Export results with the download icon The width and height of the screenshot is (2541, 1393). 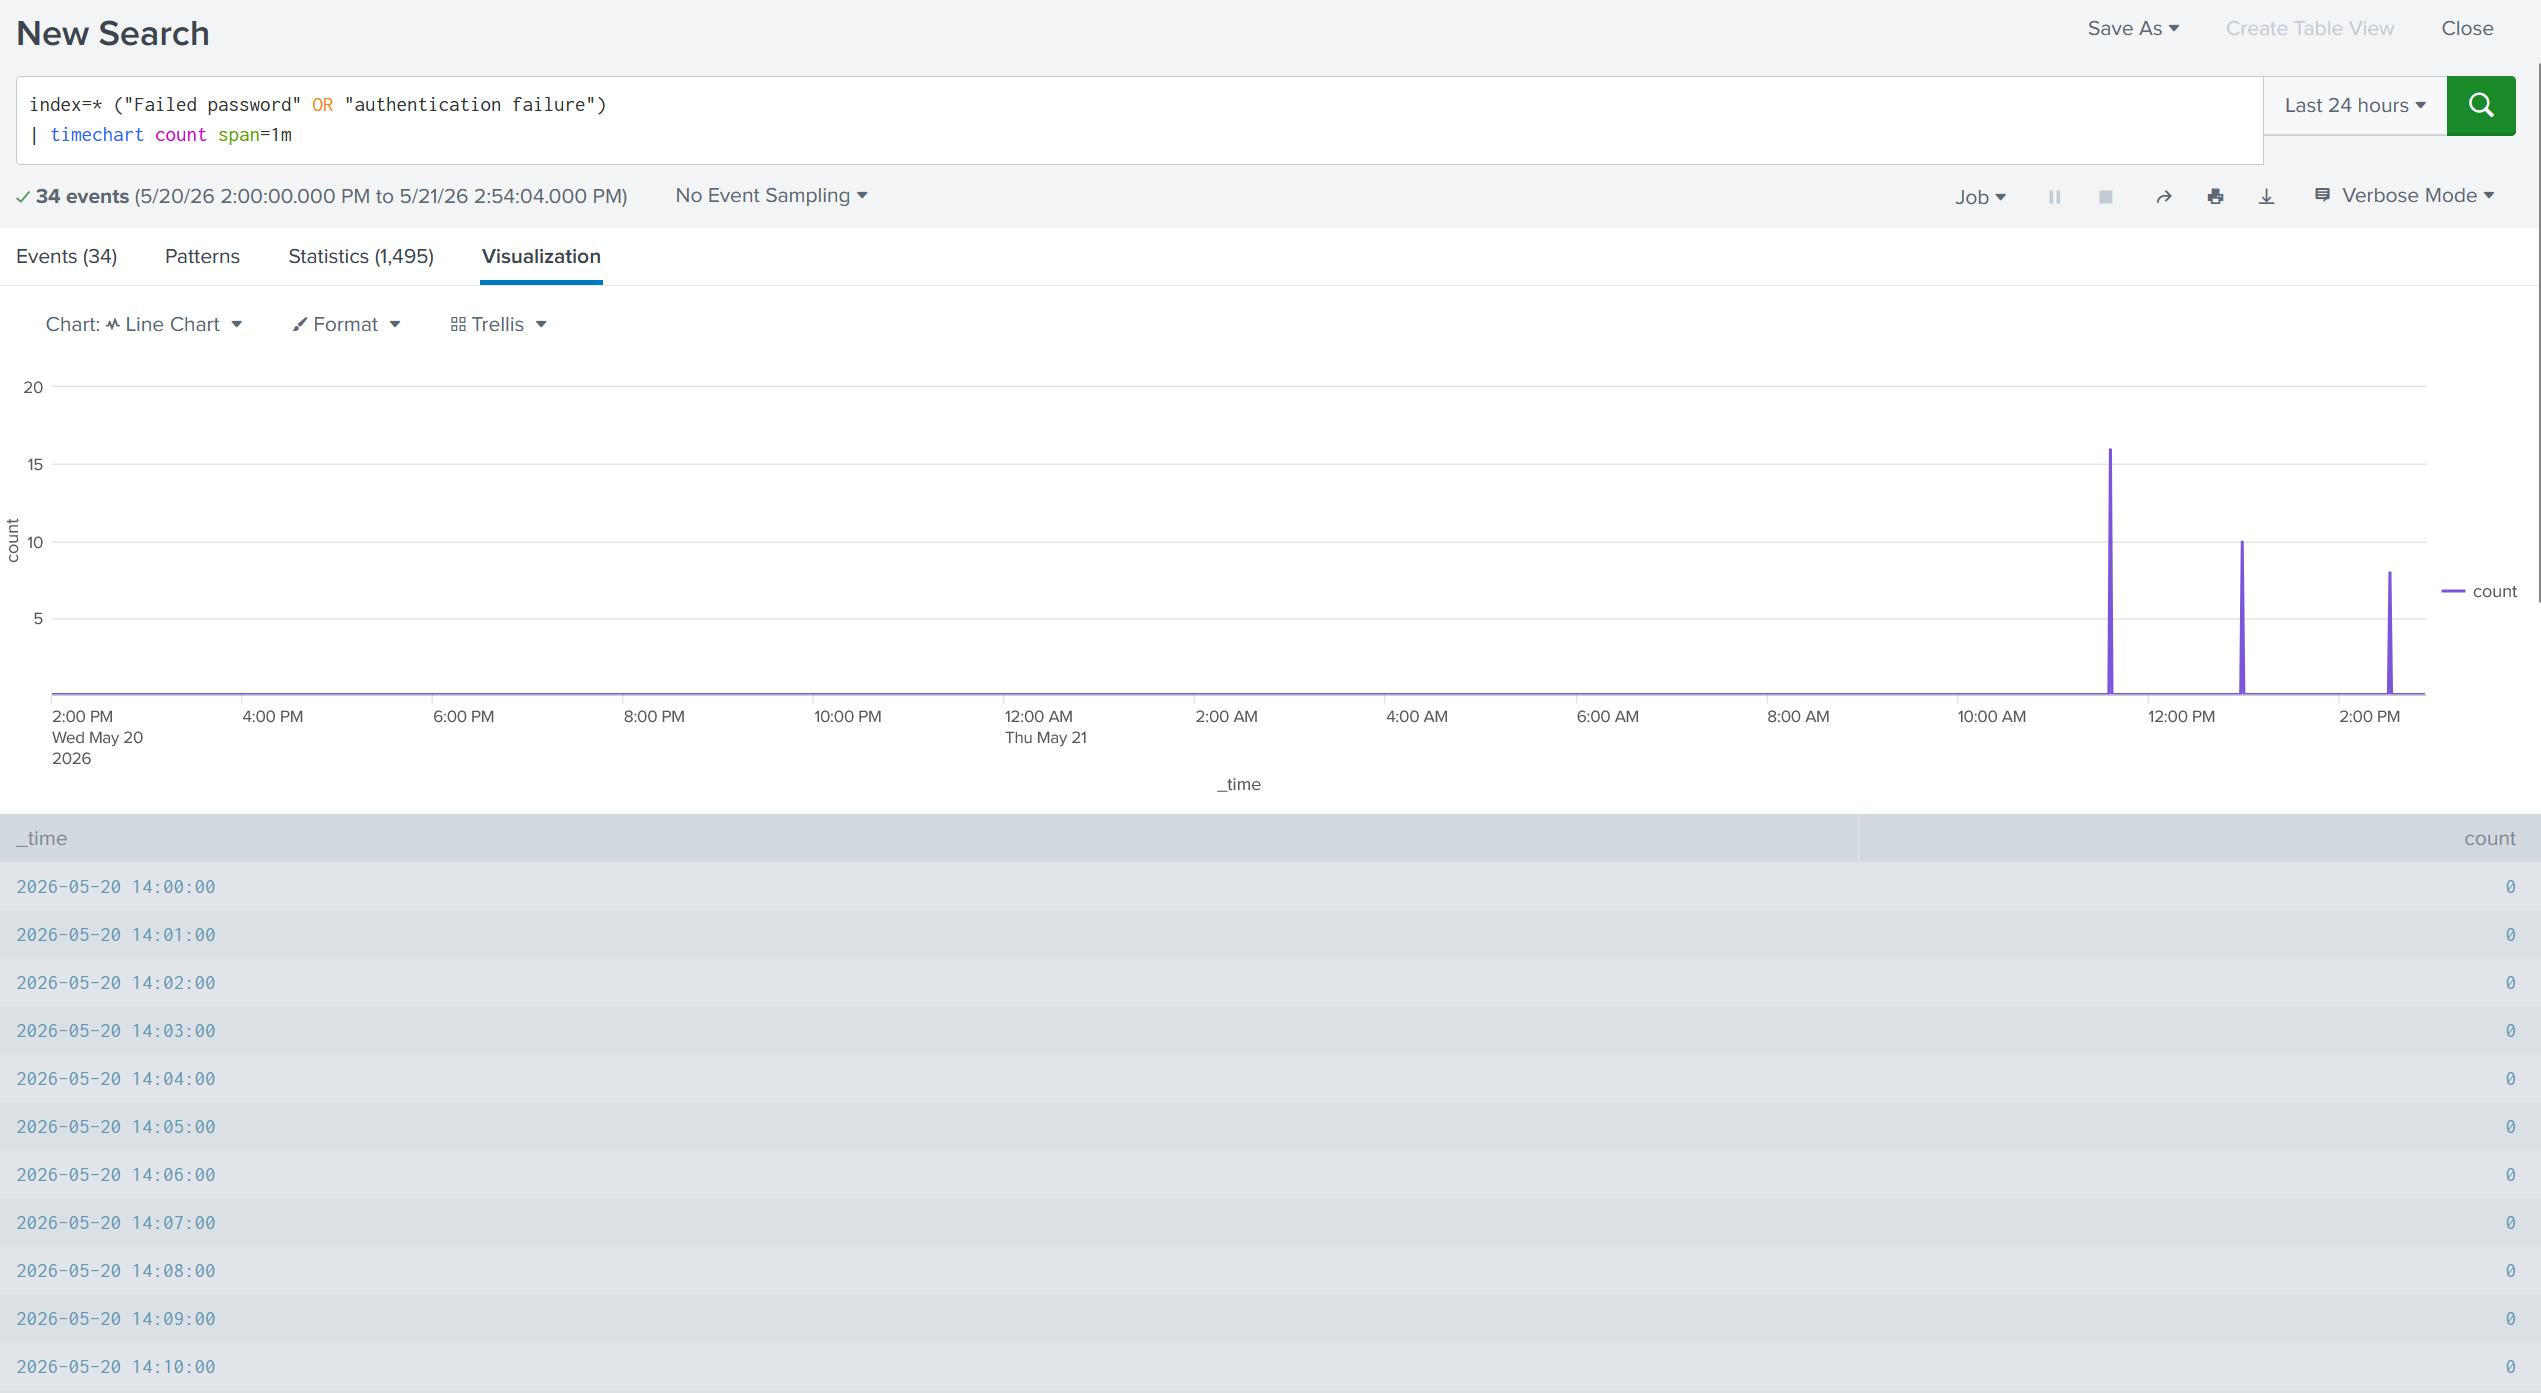2266,197
